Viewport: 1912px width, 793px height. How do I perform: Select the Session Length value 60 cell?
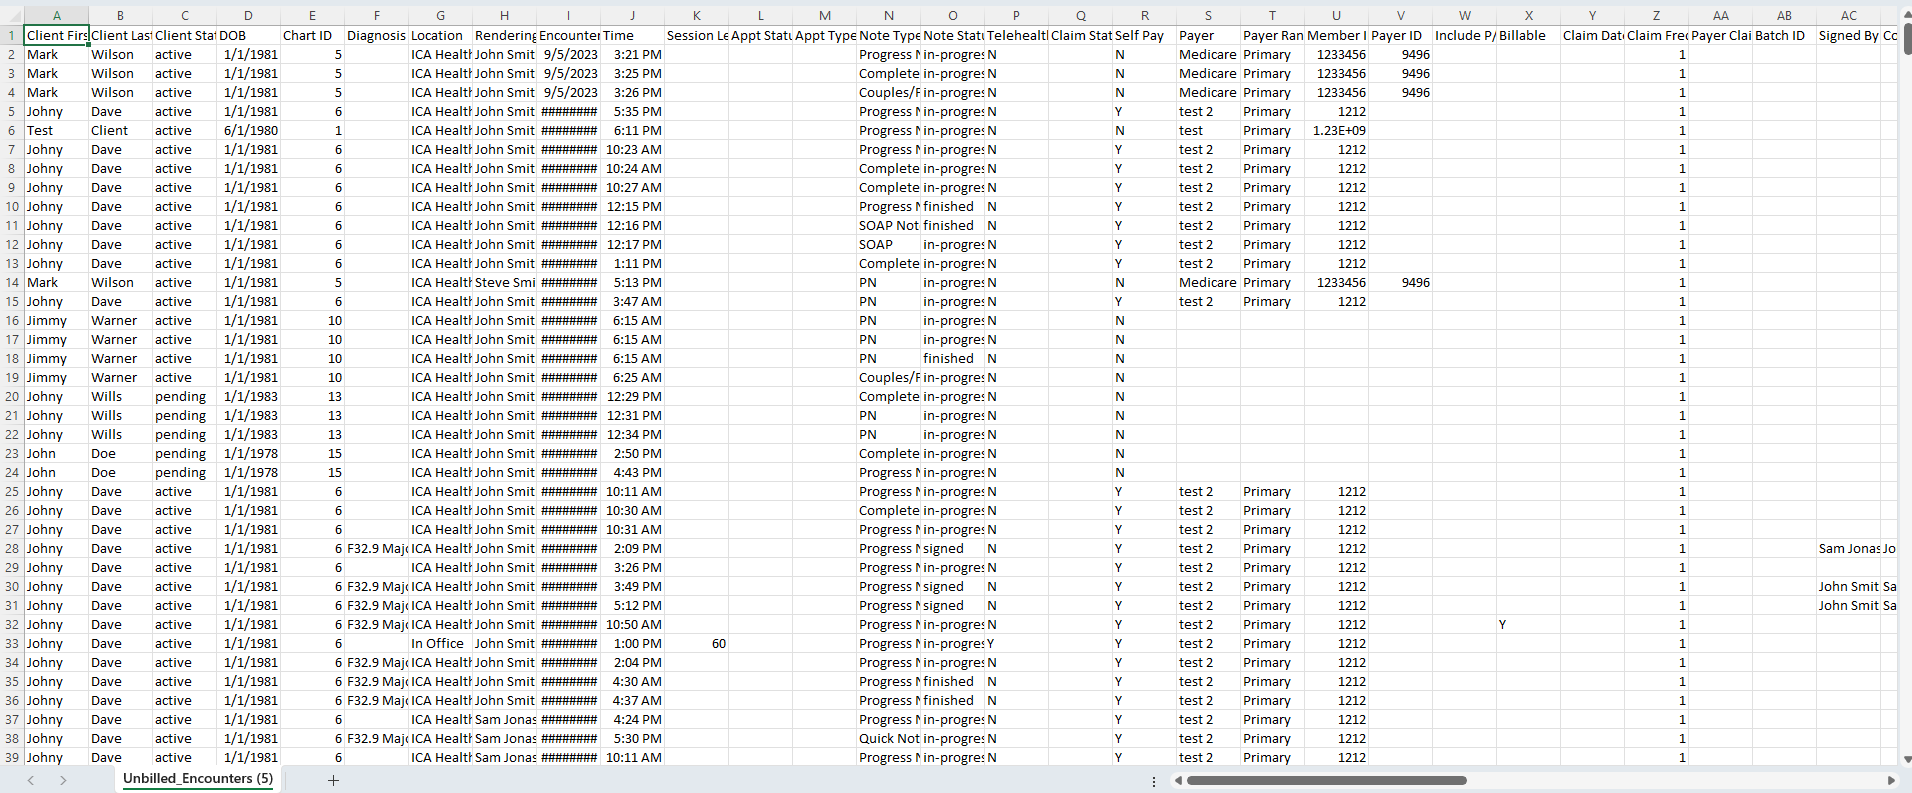point(697,644)
